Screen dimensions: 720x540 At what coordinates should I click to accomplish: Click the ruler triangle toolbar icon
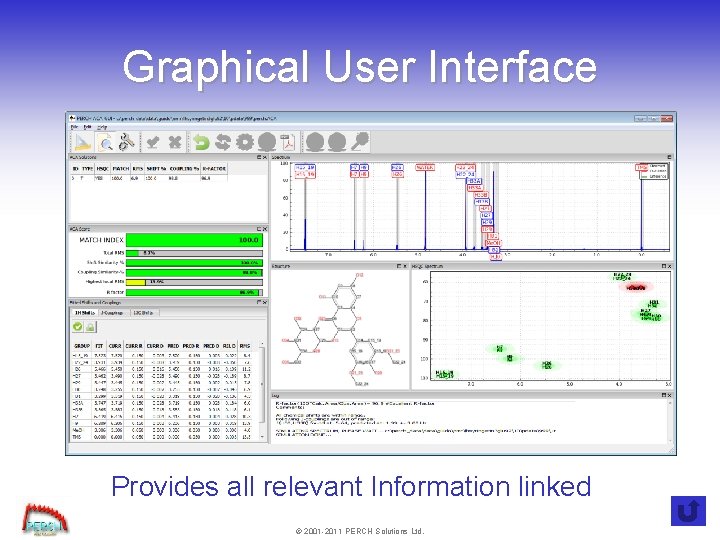pyautogui.click(x=83, y=142)
